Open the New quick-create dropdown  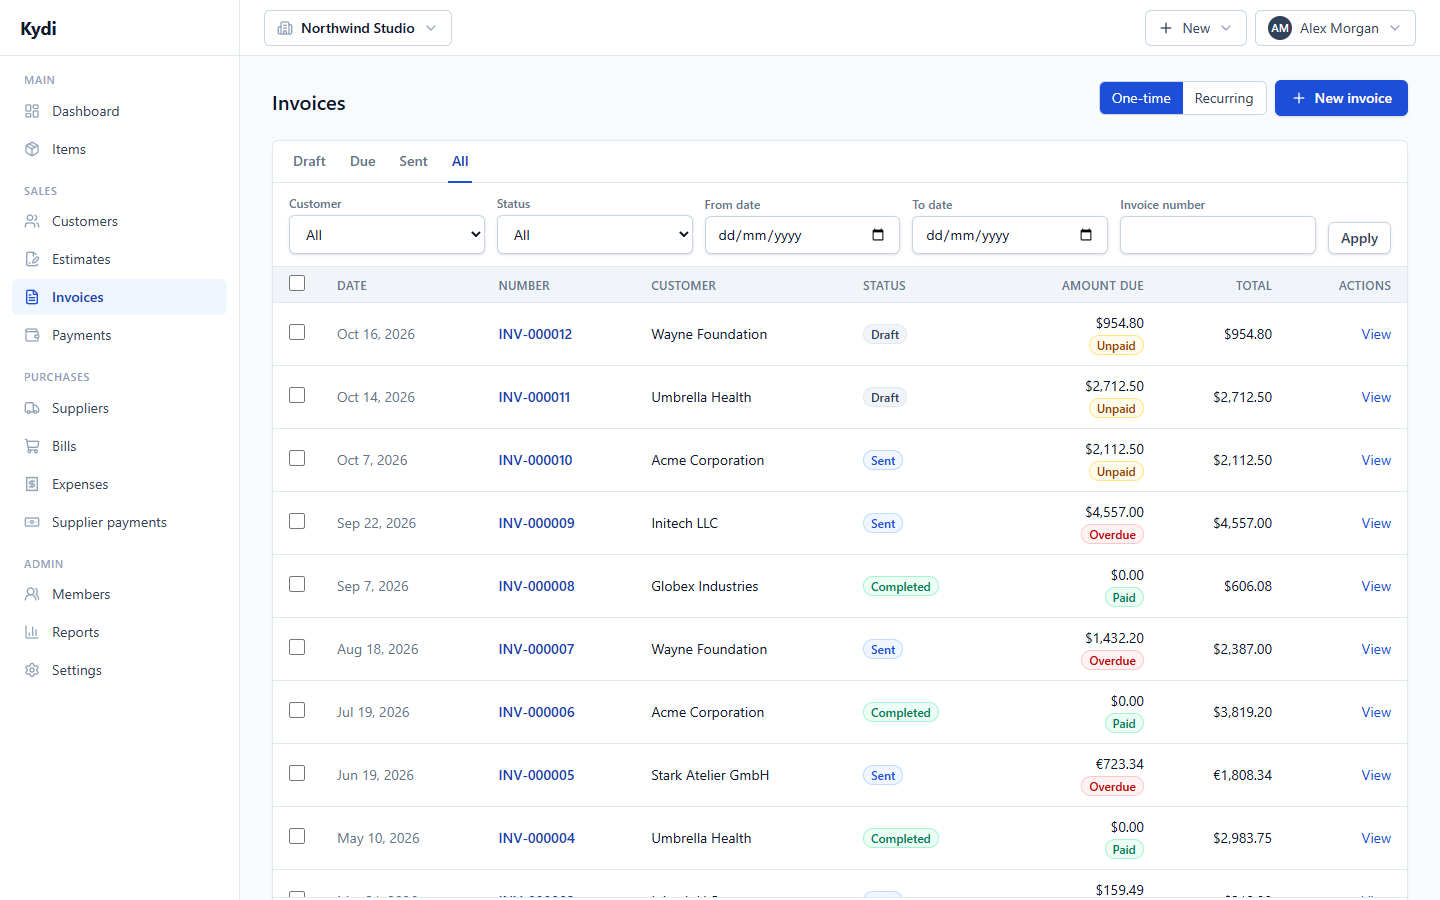1196,28
